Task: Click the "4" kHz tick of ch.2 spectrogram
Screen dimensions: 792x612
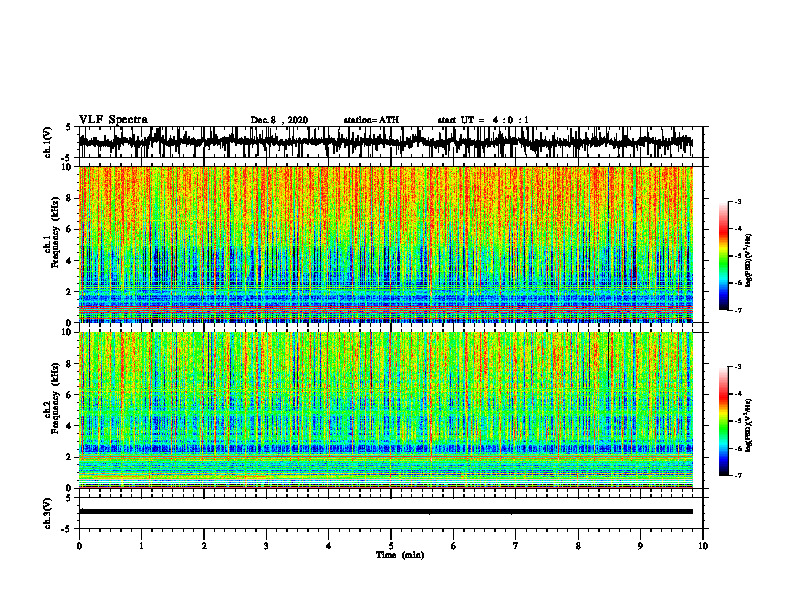Action: click(x=70, y=426)
